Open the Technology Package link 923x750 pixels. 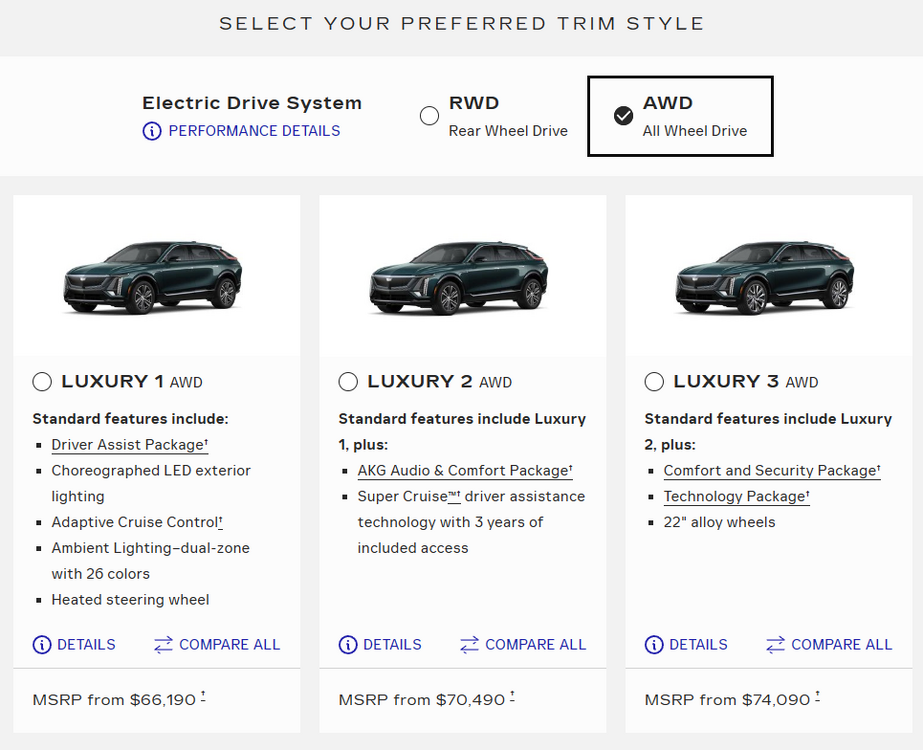(x=734, y=497)
